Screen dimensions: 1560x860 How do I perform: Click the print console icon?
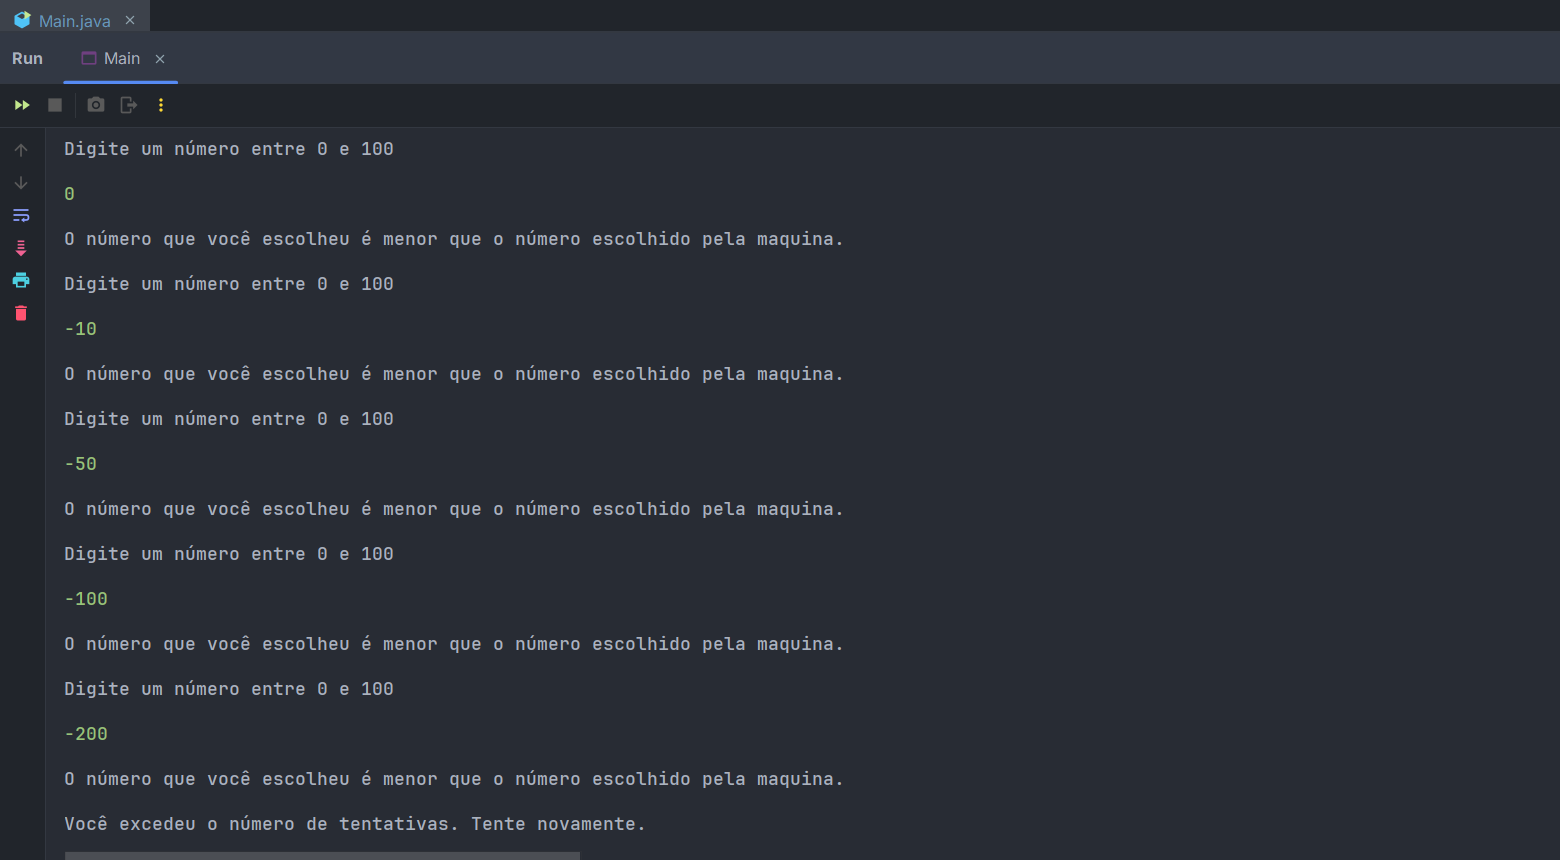(21, 280)
